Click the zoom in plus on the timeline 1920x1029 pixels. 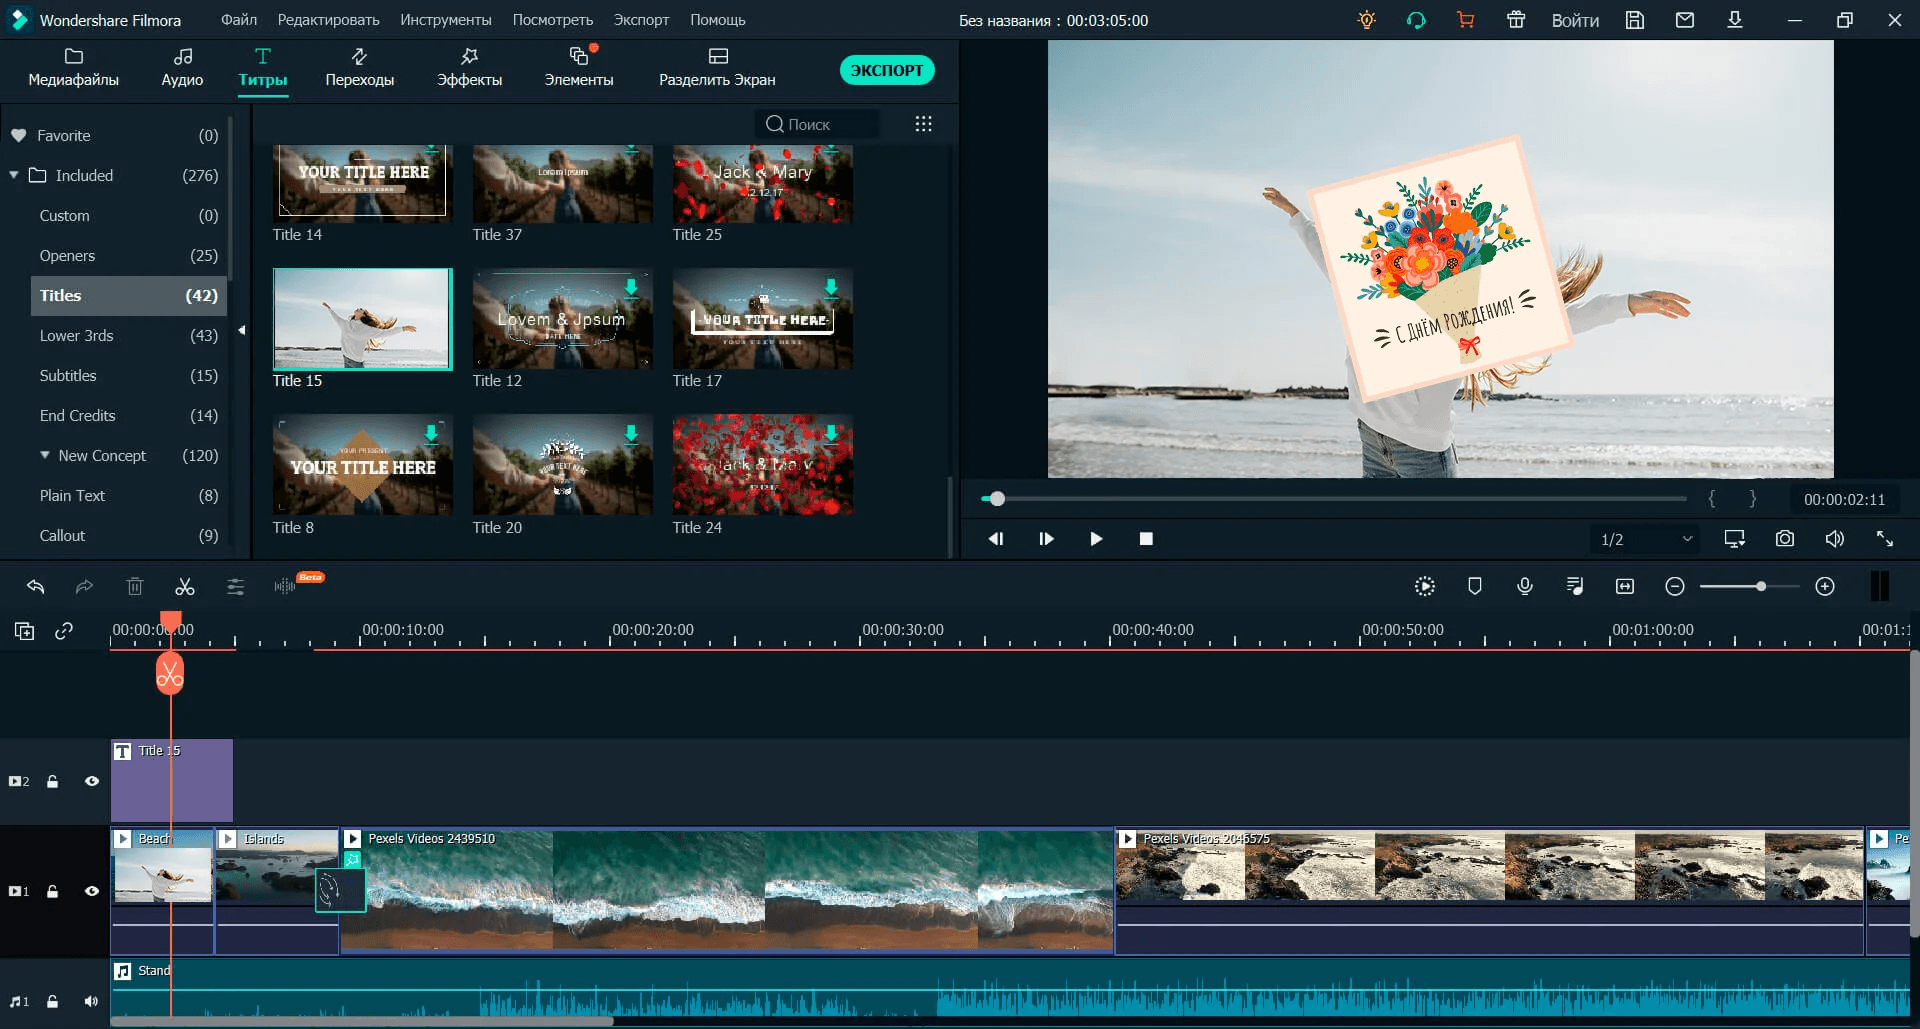(1824, 587)
